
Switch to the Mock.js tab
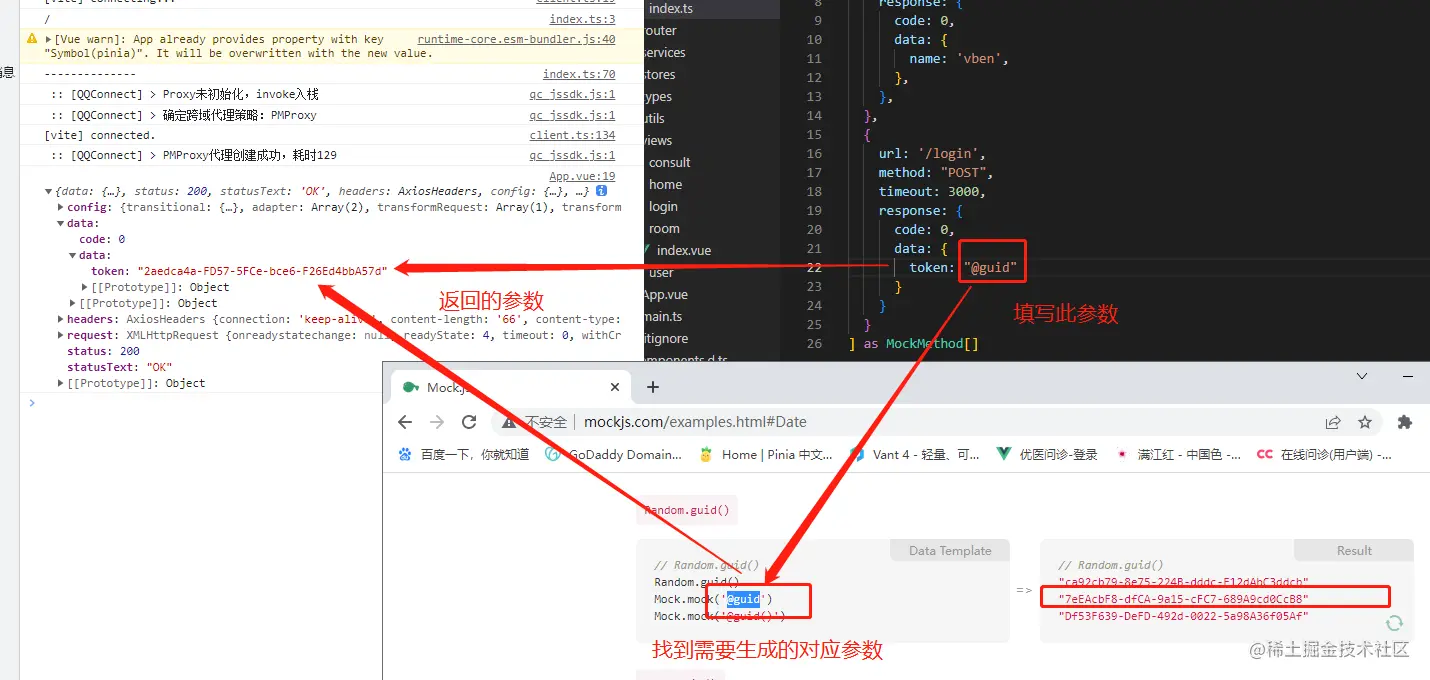click(510, 387)
